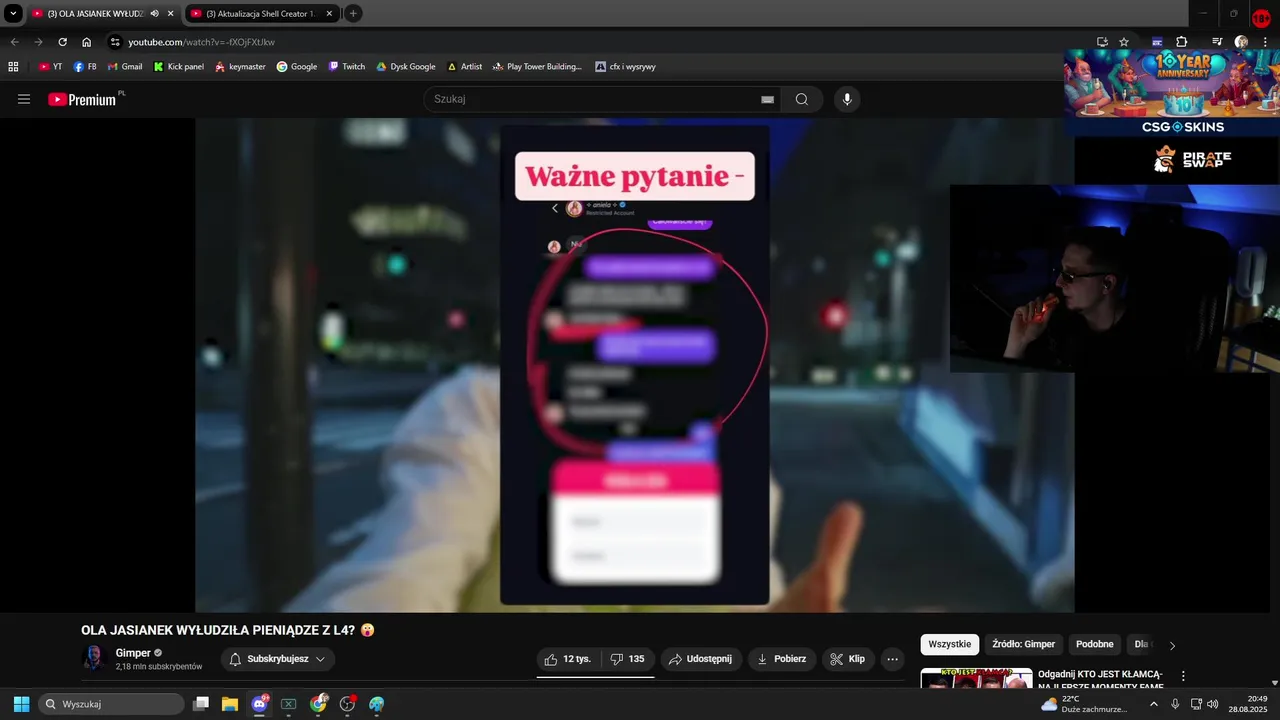The width and height of the screenshot is (1280, 720).
Task: Show hidden system tray icons
Action: pos(1153,704)
